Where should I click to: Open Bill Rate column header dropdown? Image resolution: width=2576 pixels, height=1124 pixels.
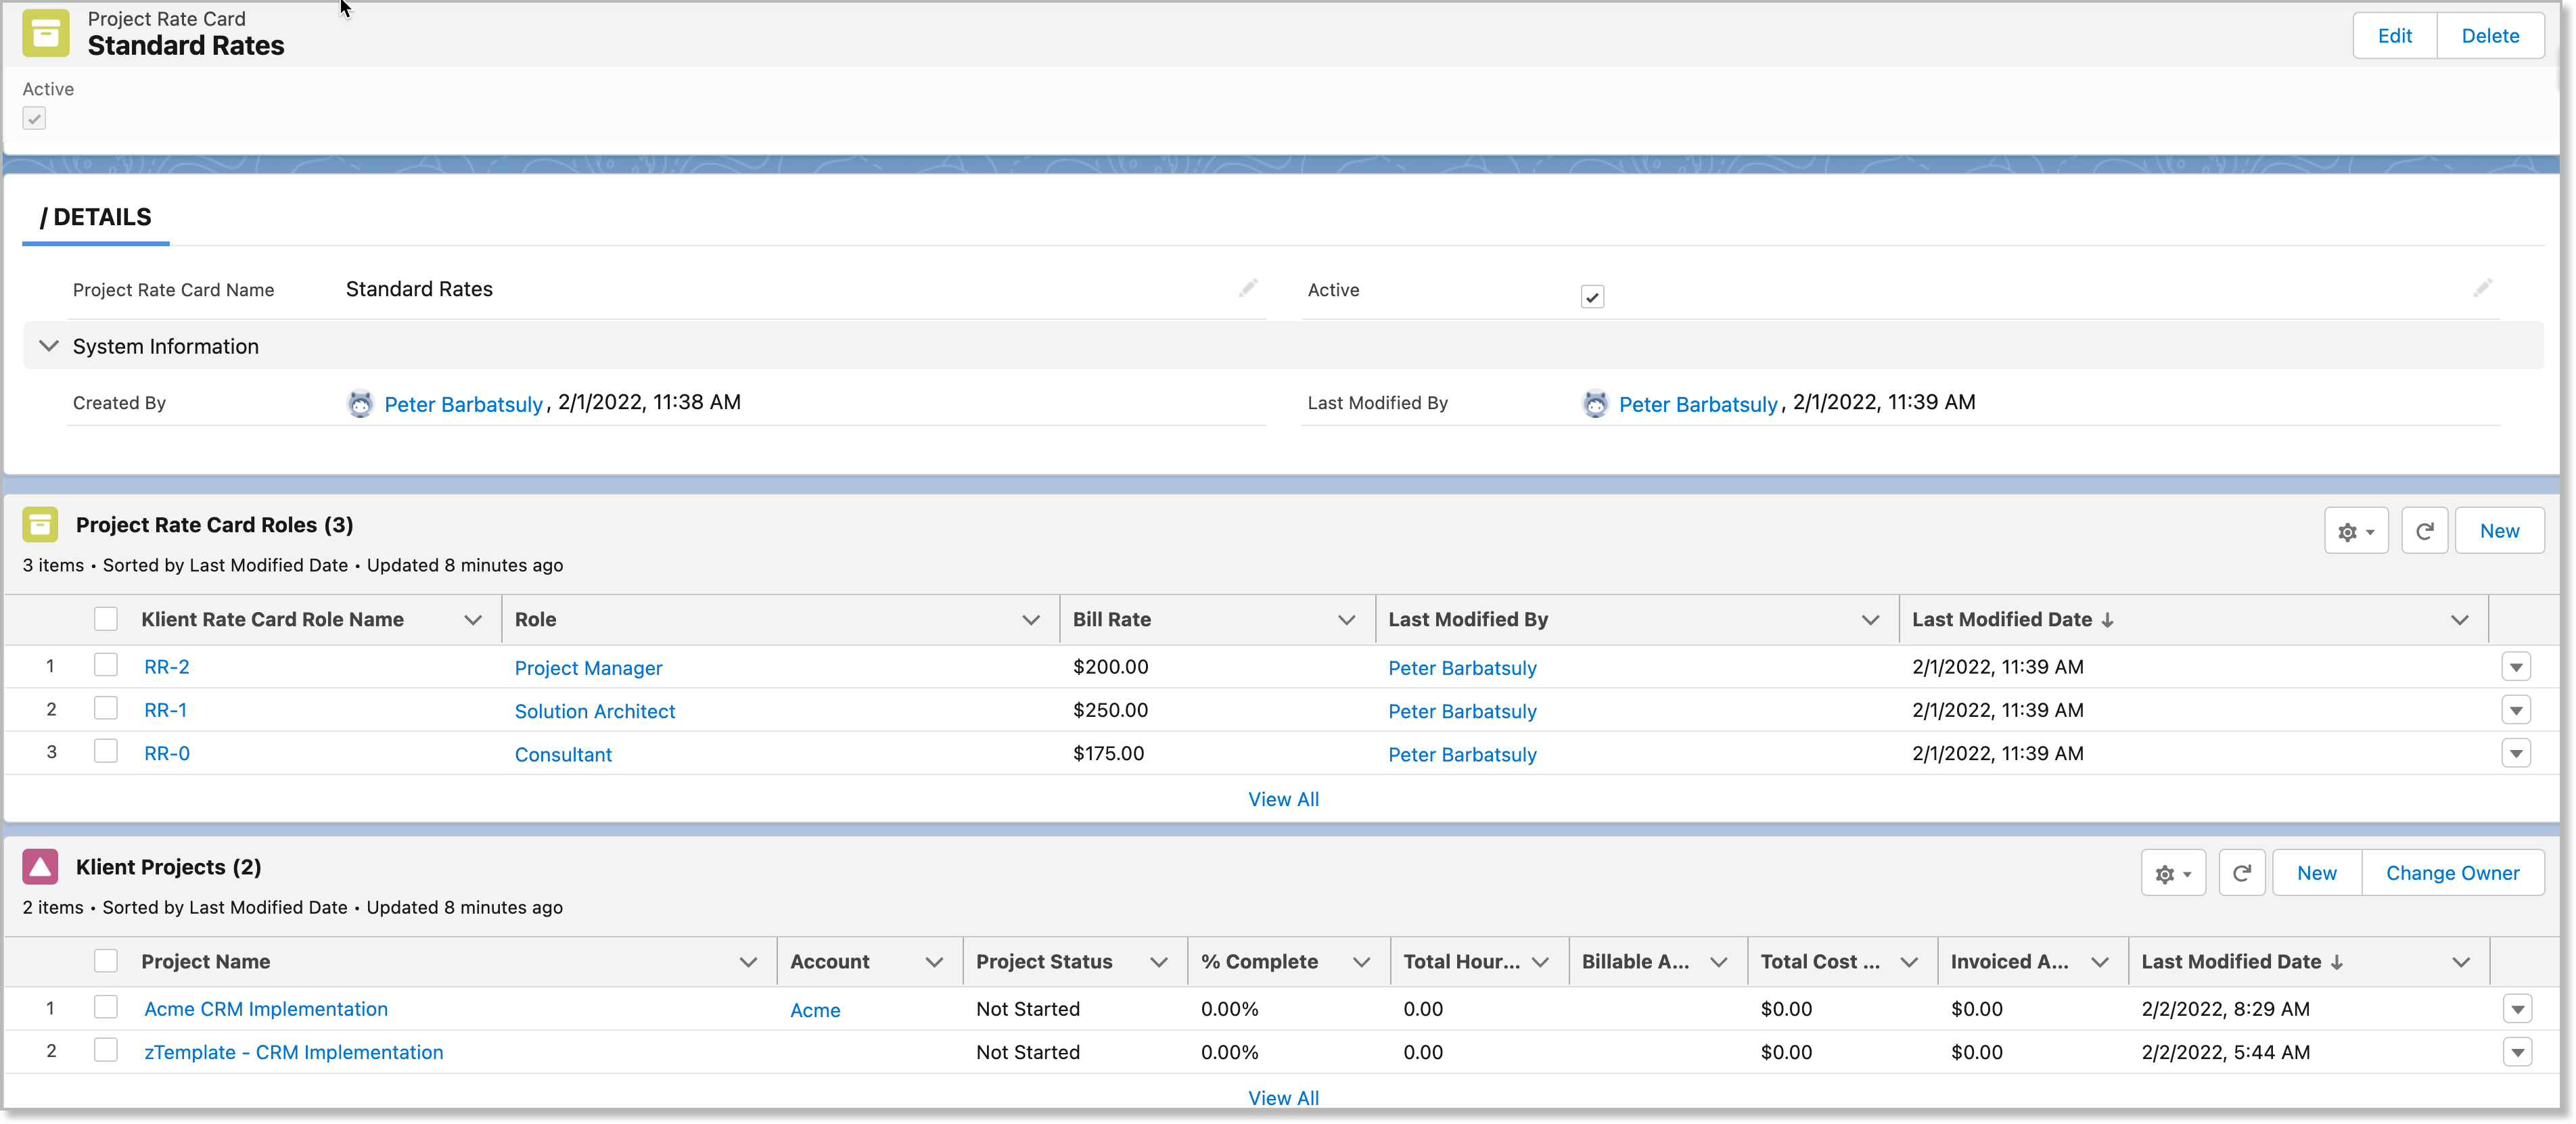tap(1346, 620)
